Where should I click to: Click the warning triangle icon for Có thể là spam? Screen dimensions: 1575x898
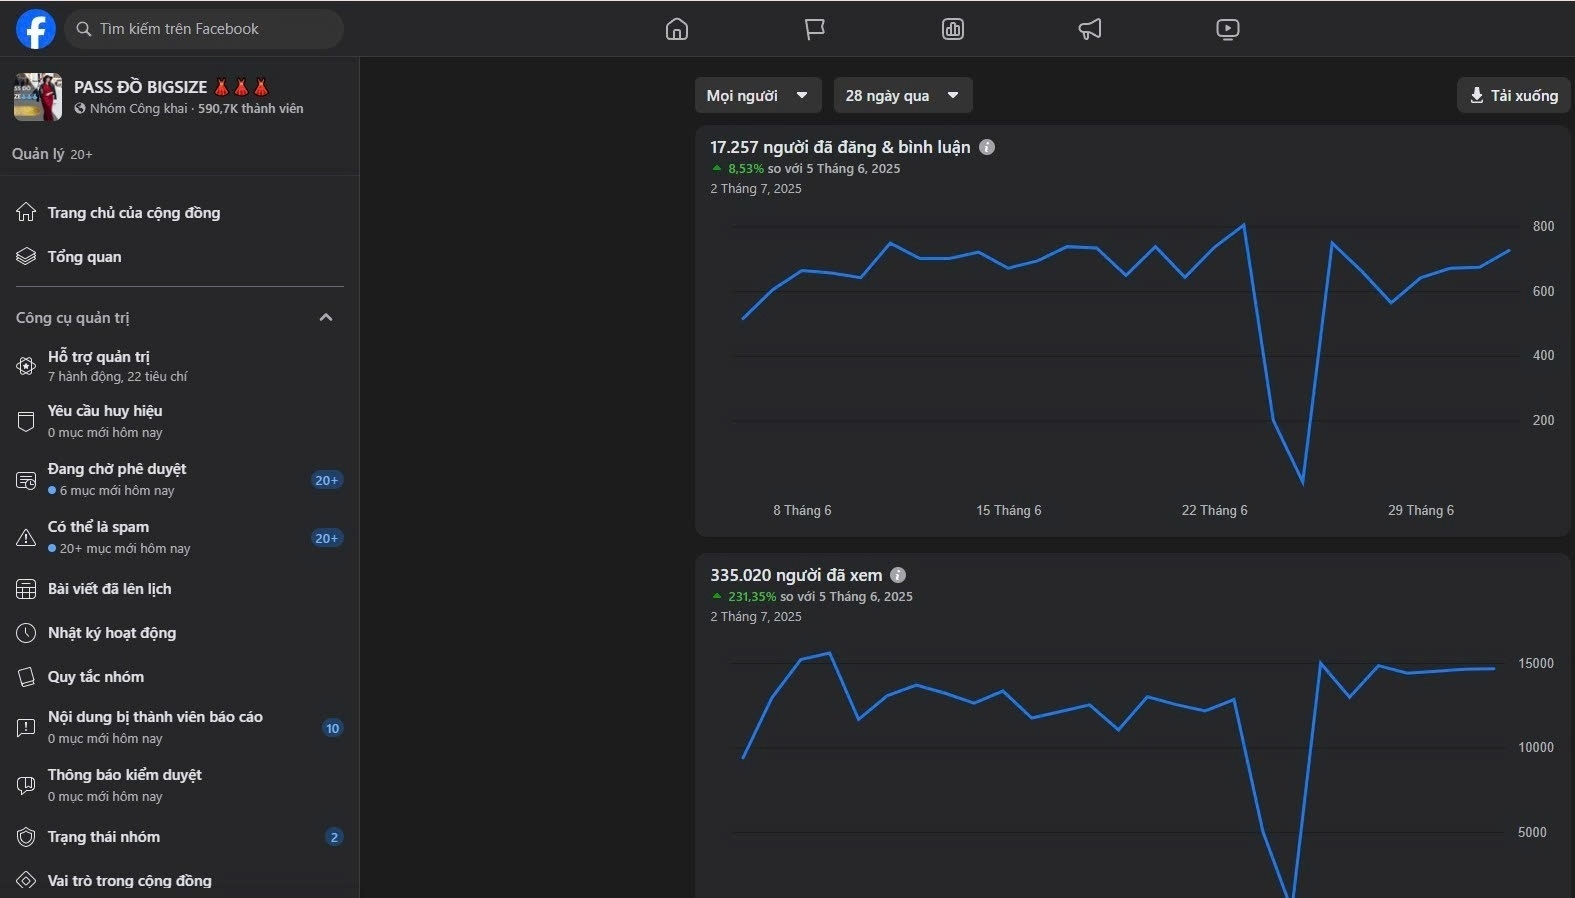point(26,538)
